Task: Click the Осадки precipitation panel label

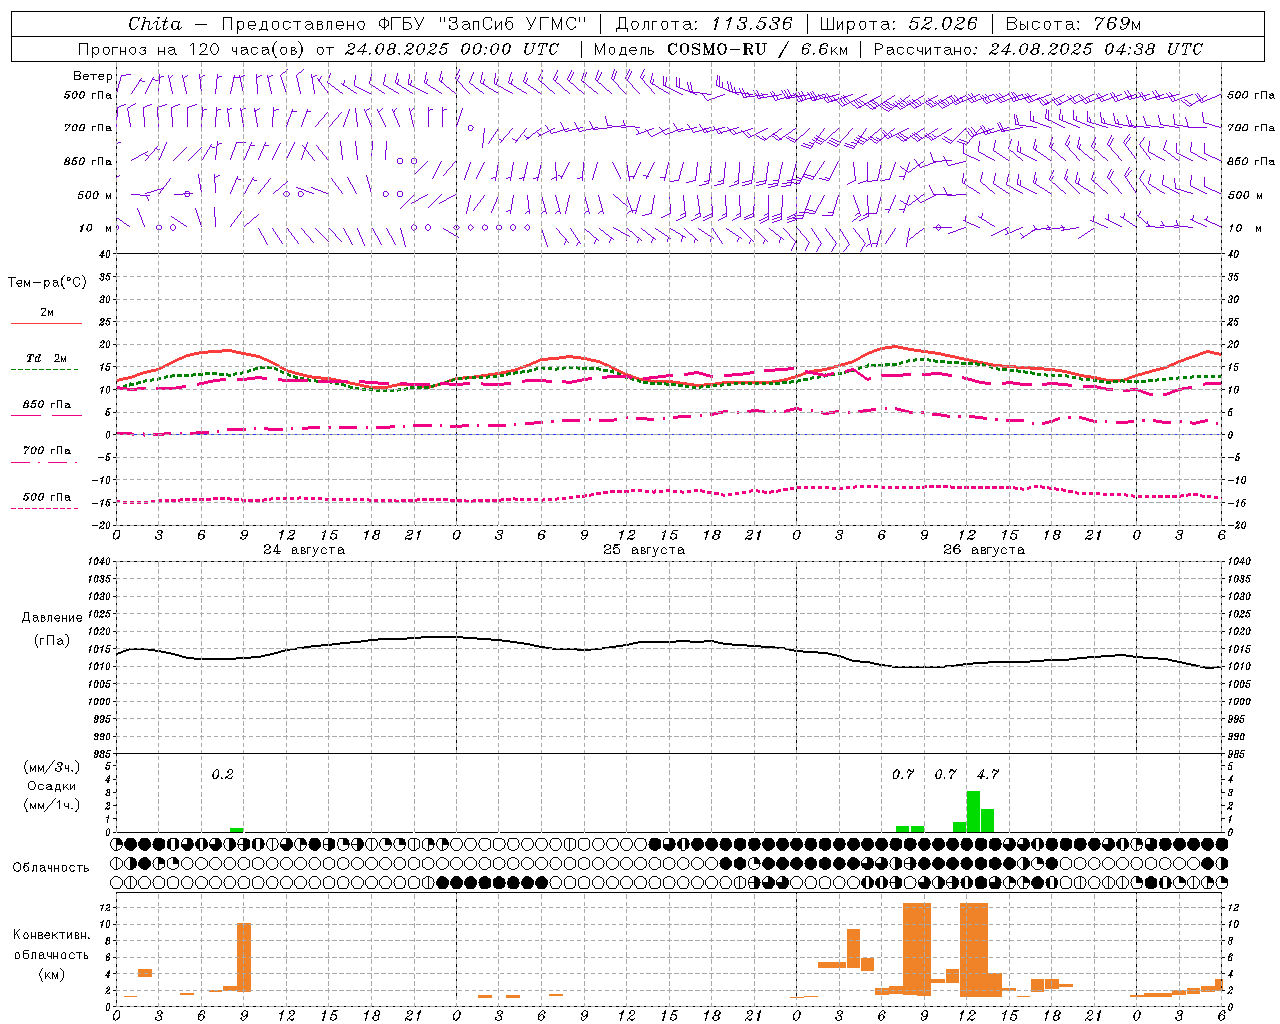Action: (x=51, y=786)
